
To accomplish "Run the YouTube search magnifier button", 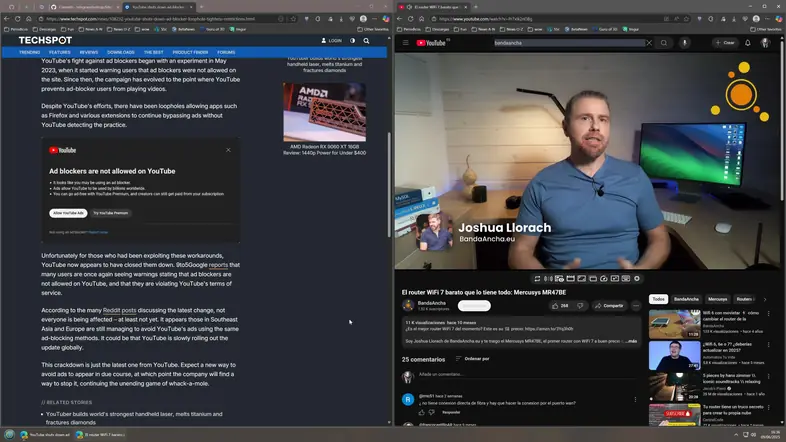I will coord(664,43).
